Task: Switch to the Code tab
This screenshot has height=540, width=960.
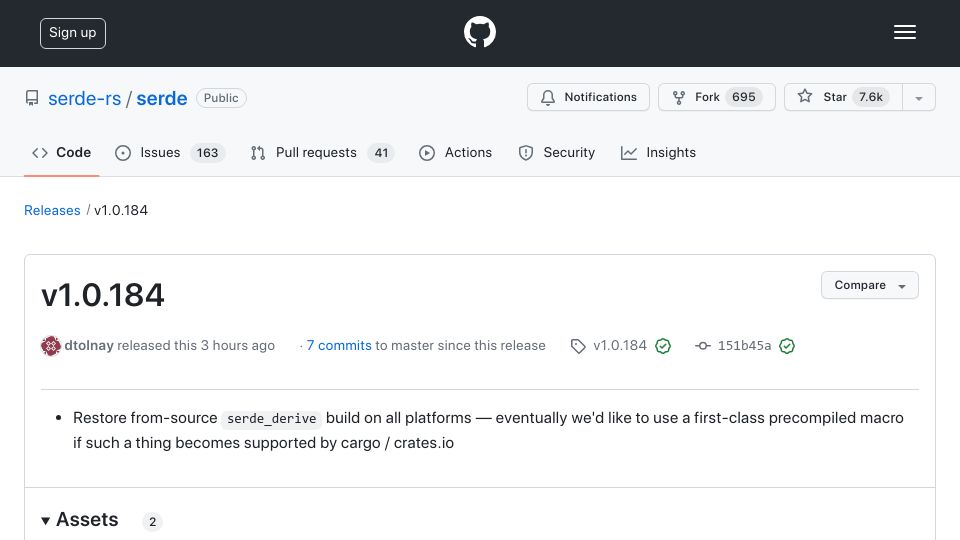Action: pyautogui.click(x=61, y=152)
